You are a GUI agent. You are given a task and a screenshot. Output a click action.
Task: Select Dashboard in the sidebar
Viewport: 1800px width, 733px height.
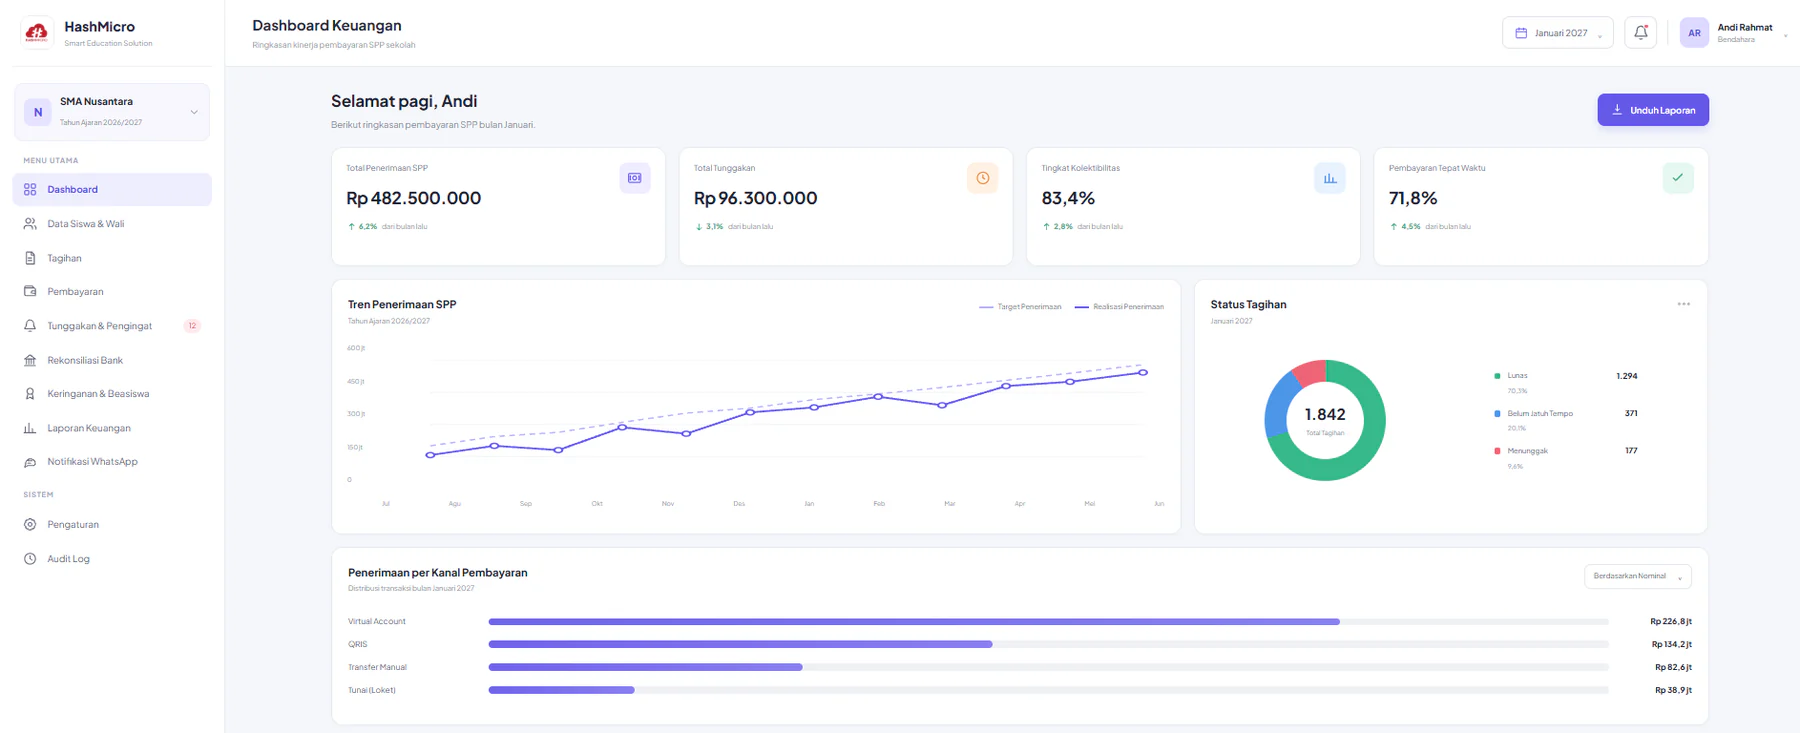tap(112, 190)
